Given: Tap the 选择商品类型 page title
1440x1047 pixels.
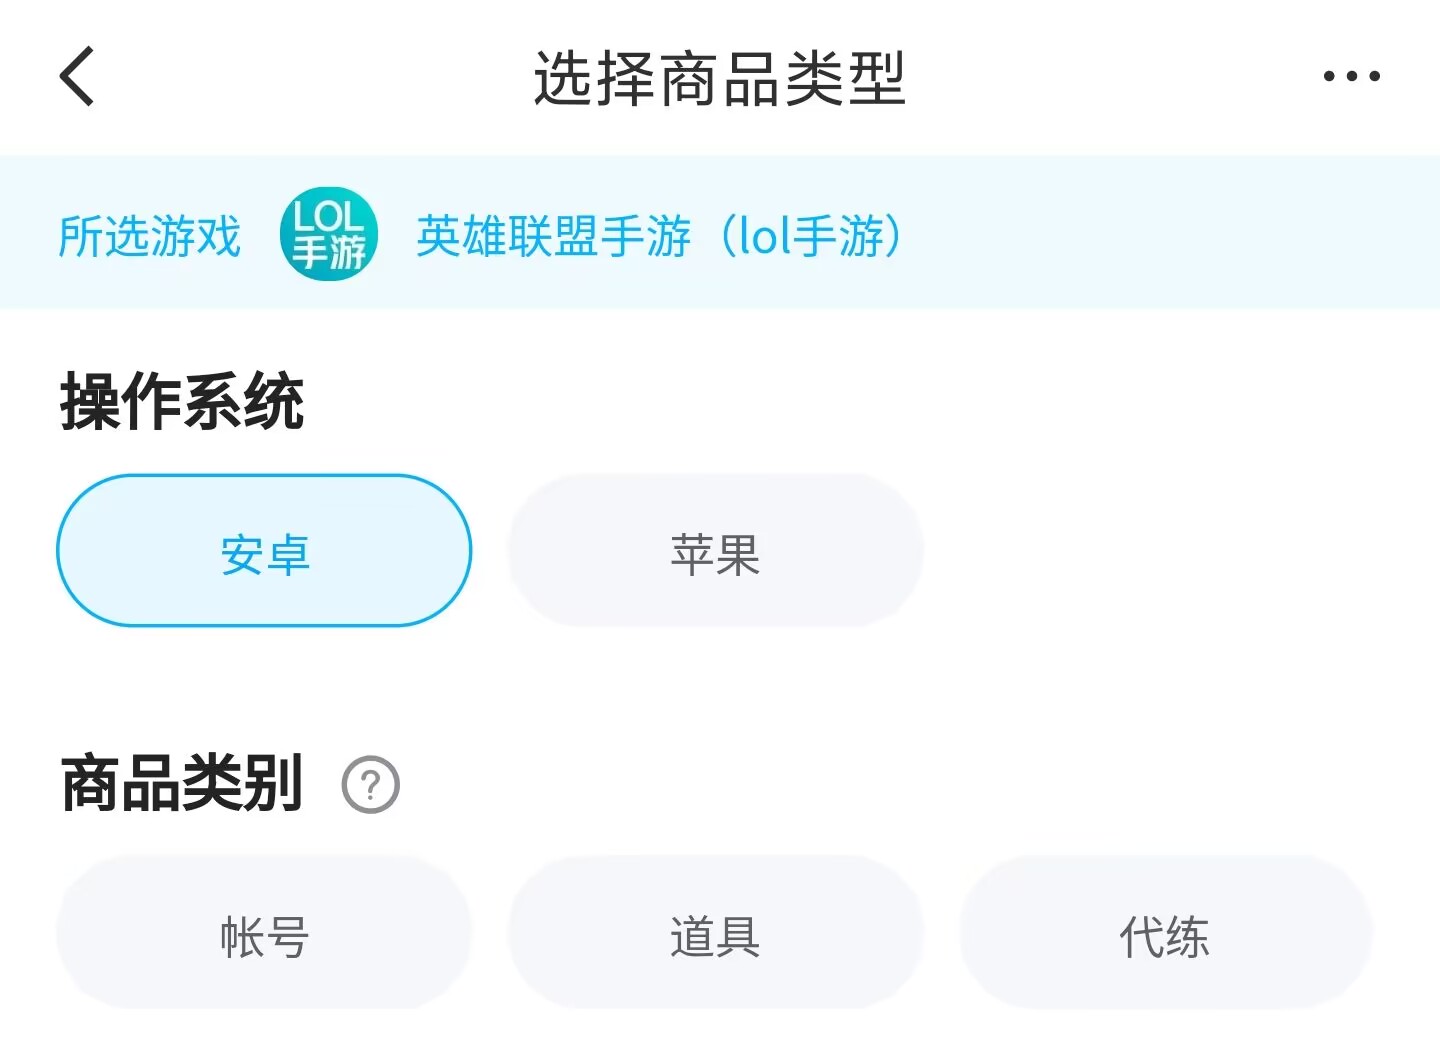Looking at the screenshot, I should (719, 78).
